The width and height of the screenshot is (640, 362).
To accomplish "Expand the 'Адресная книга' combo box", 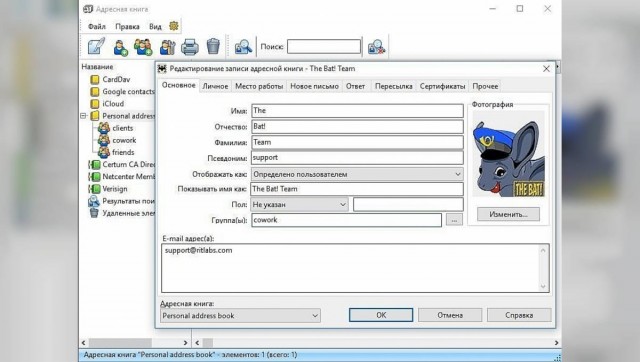I will click(x=240, y=315).
